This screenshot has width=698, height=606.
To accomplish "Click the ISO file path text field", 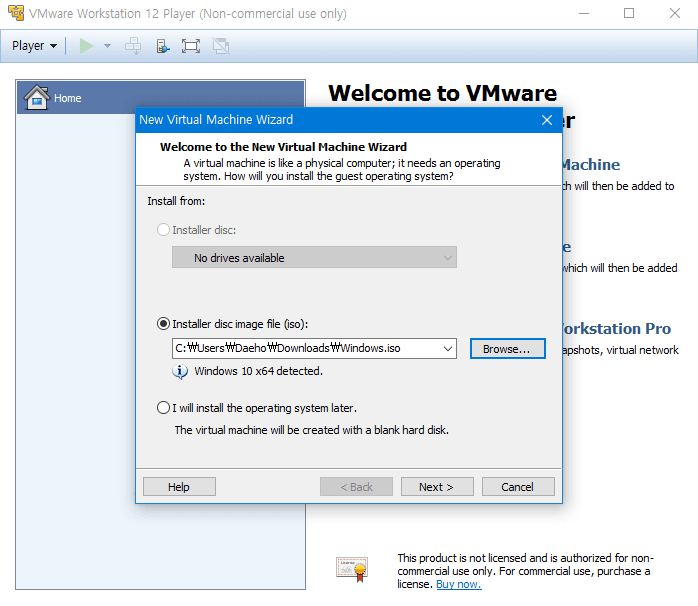I will 304,349.
